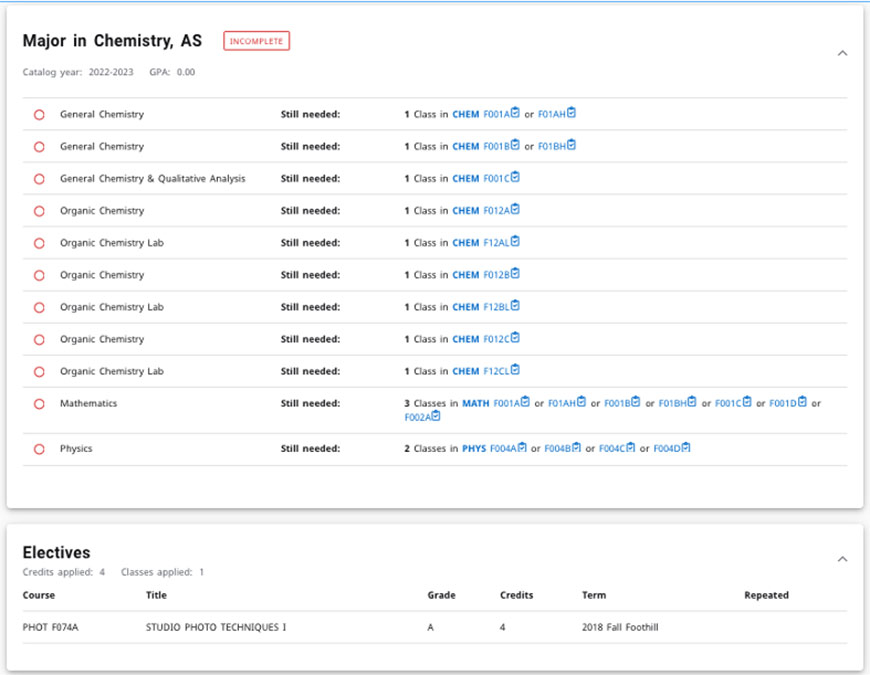The image size is (870, 675).
Task: Click the clipboard icon beside CHEM F012B
Action: (515, 273)
